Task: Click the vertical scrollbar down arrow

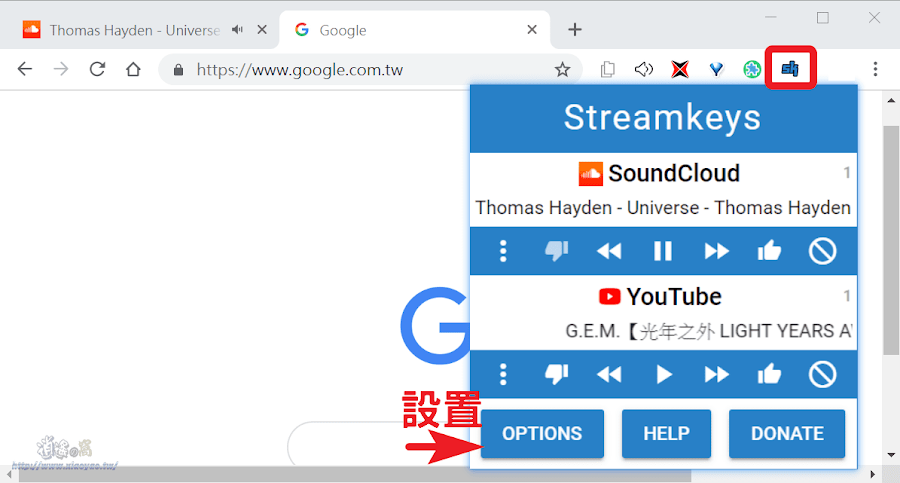Action: click(891, 455)
